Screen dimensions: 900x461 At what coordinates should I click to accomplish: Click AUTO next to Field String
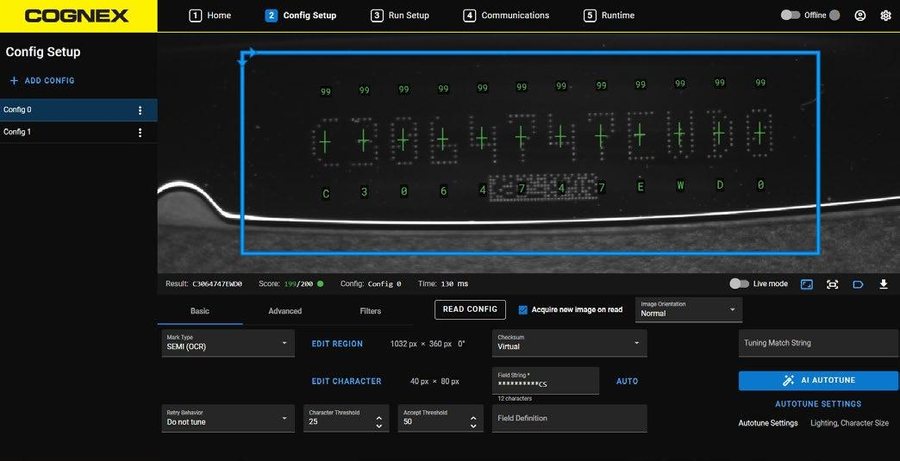tap(627, 381)
